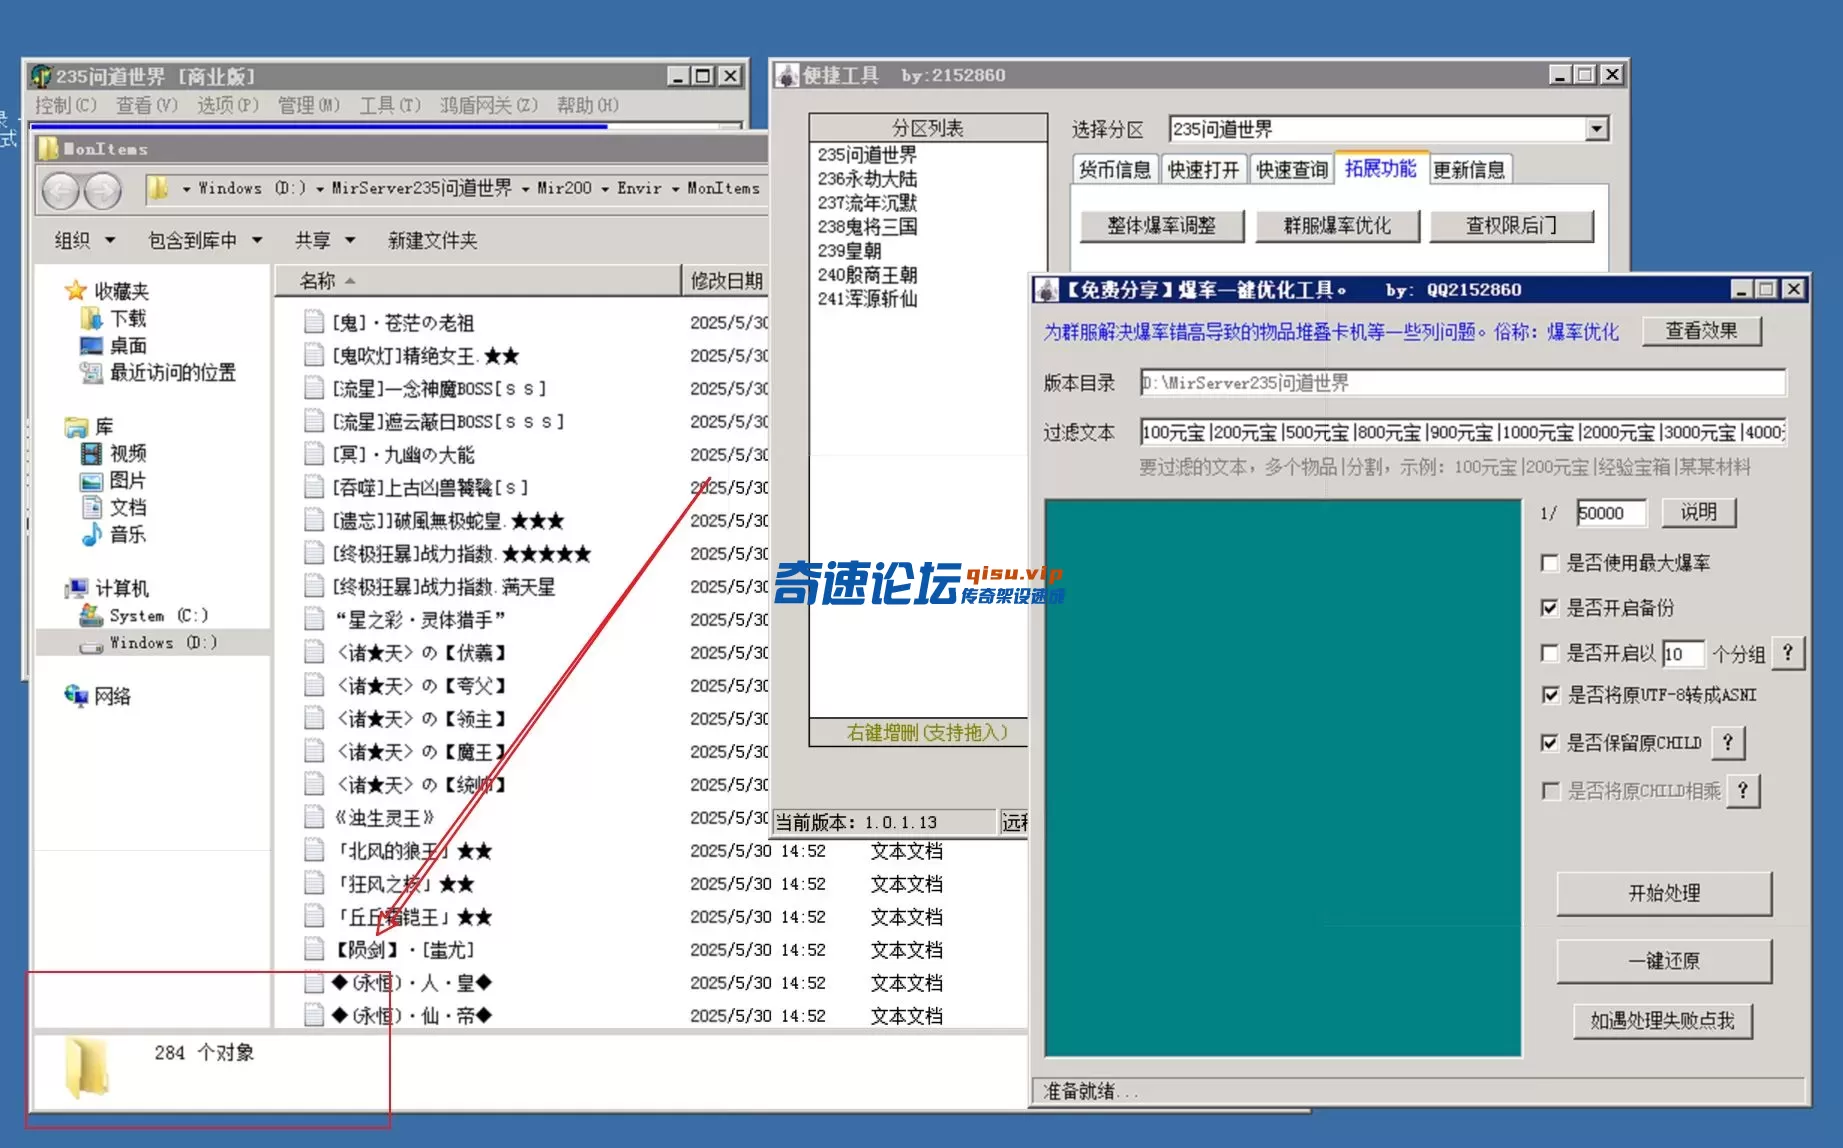Image resolution: width=1843 pixels, height=1148 pixels.
Task: Click the 一键还原 button
Action: pos(1664,961)
